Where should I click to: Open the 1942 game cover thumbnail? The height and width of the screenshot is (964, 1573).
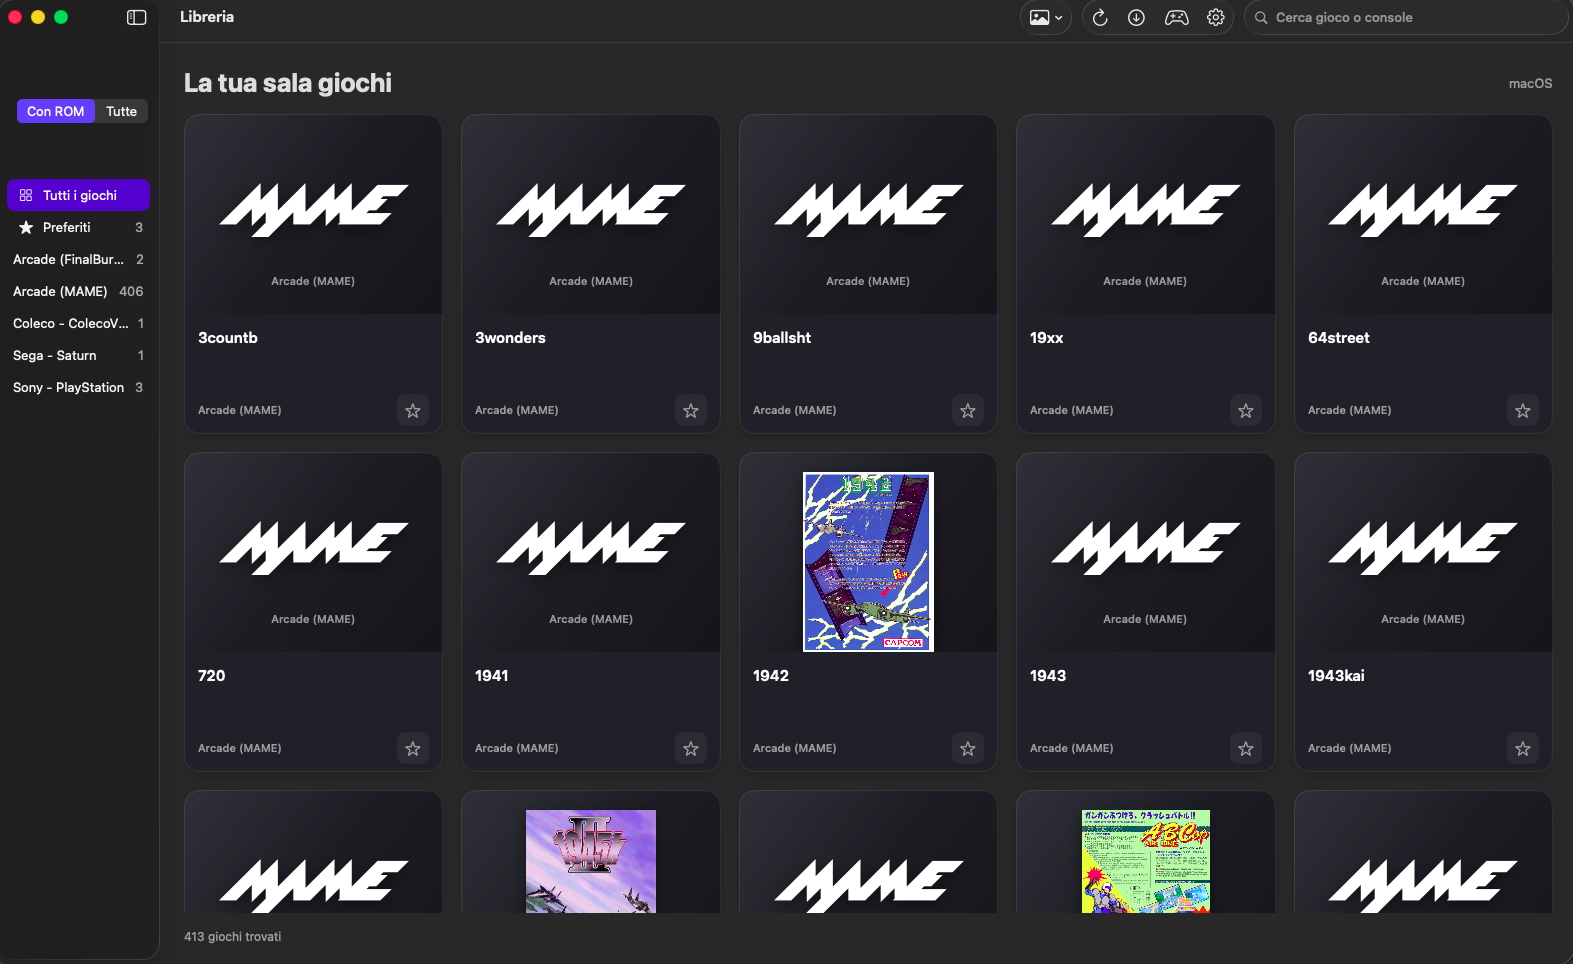point(868,561)
